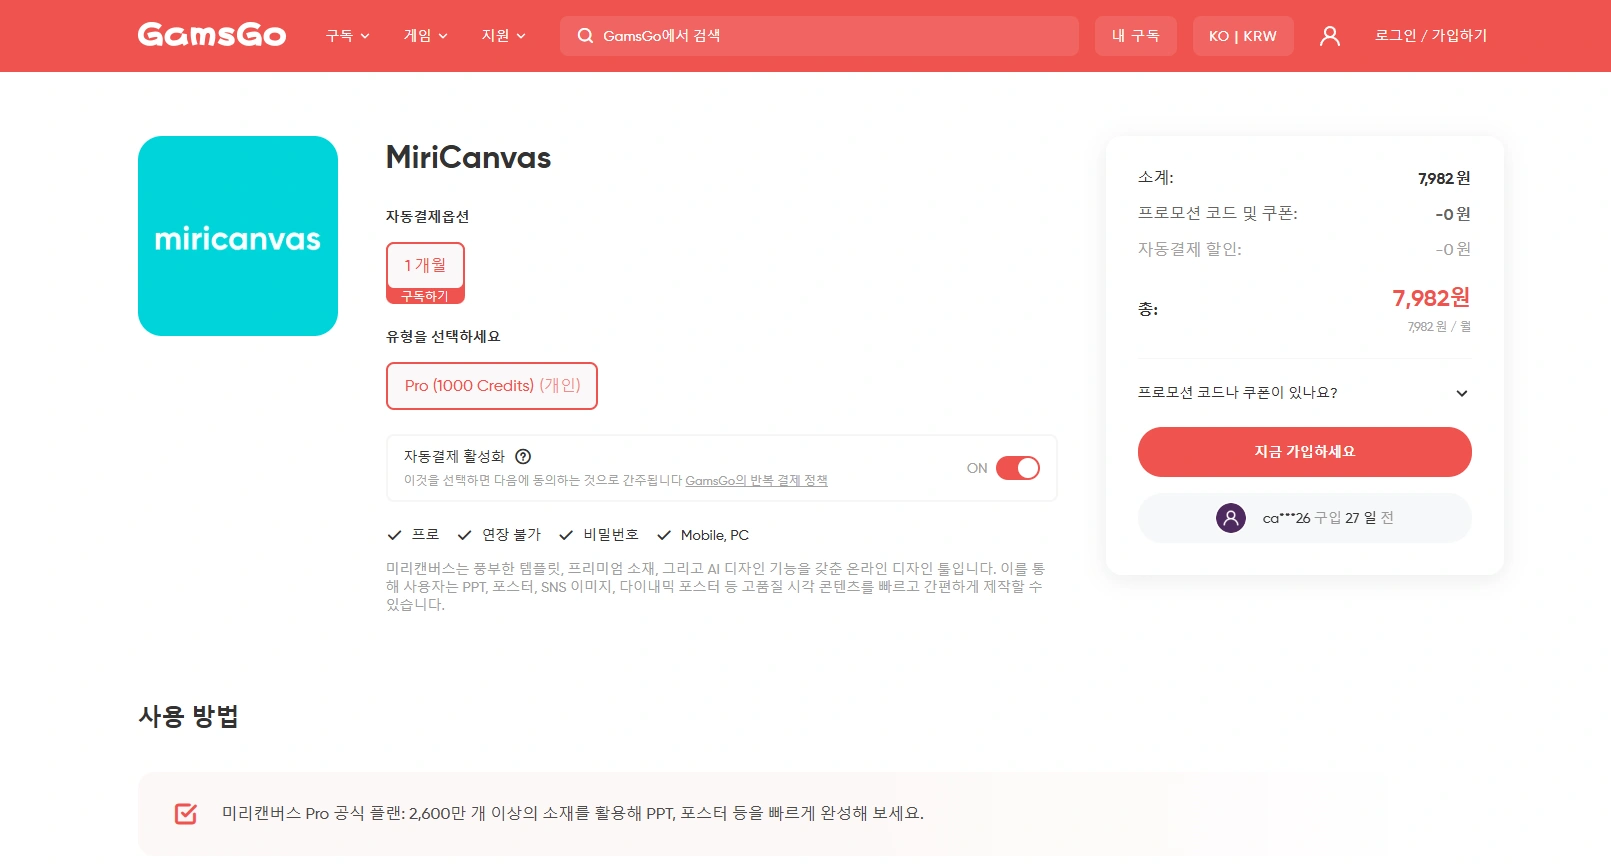Viewport: 1611px width, 867px height.
Task: Open KO | KRW language currency selector
Action: coord(1243,36)
